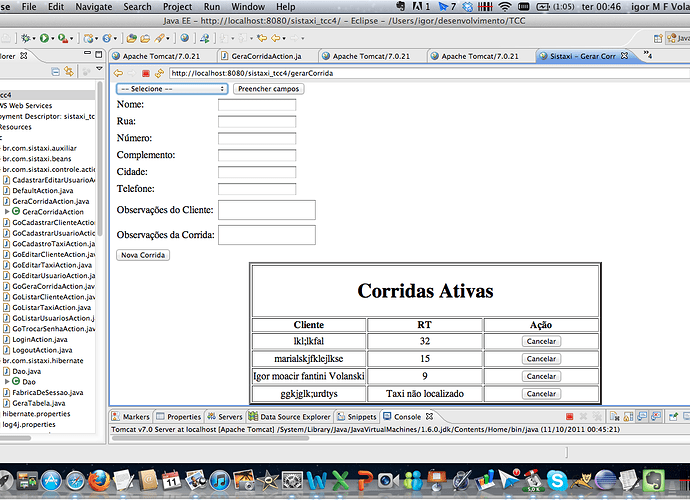Click the red Stop loading icon in browser
690x500 pixels.
(146, 74)
